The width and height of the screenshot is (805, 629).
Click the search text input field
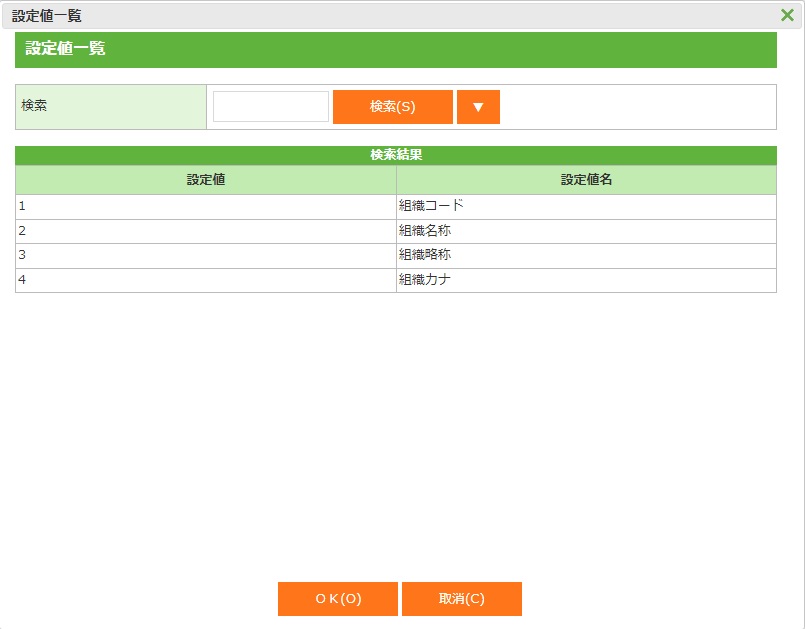click(271, 107)
